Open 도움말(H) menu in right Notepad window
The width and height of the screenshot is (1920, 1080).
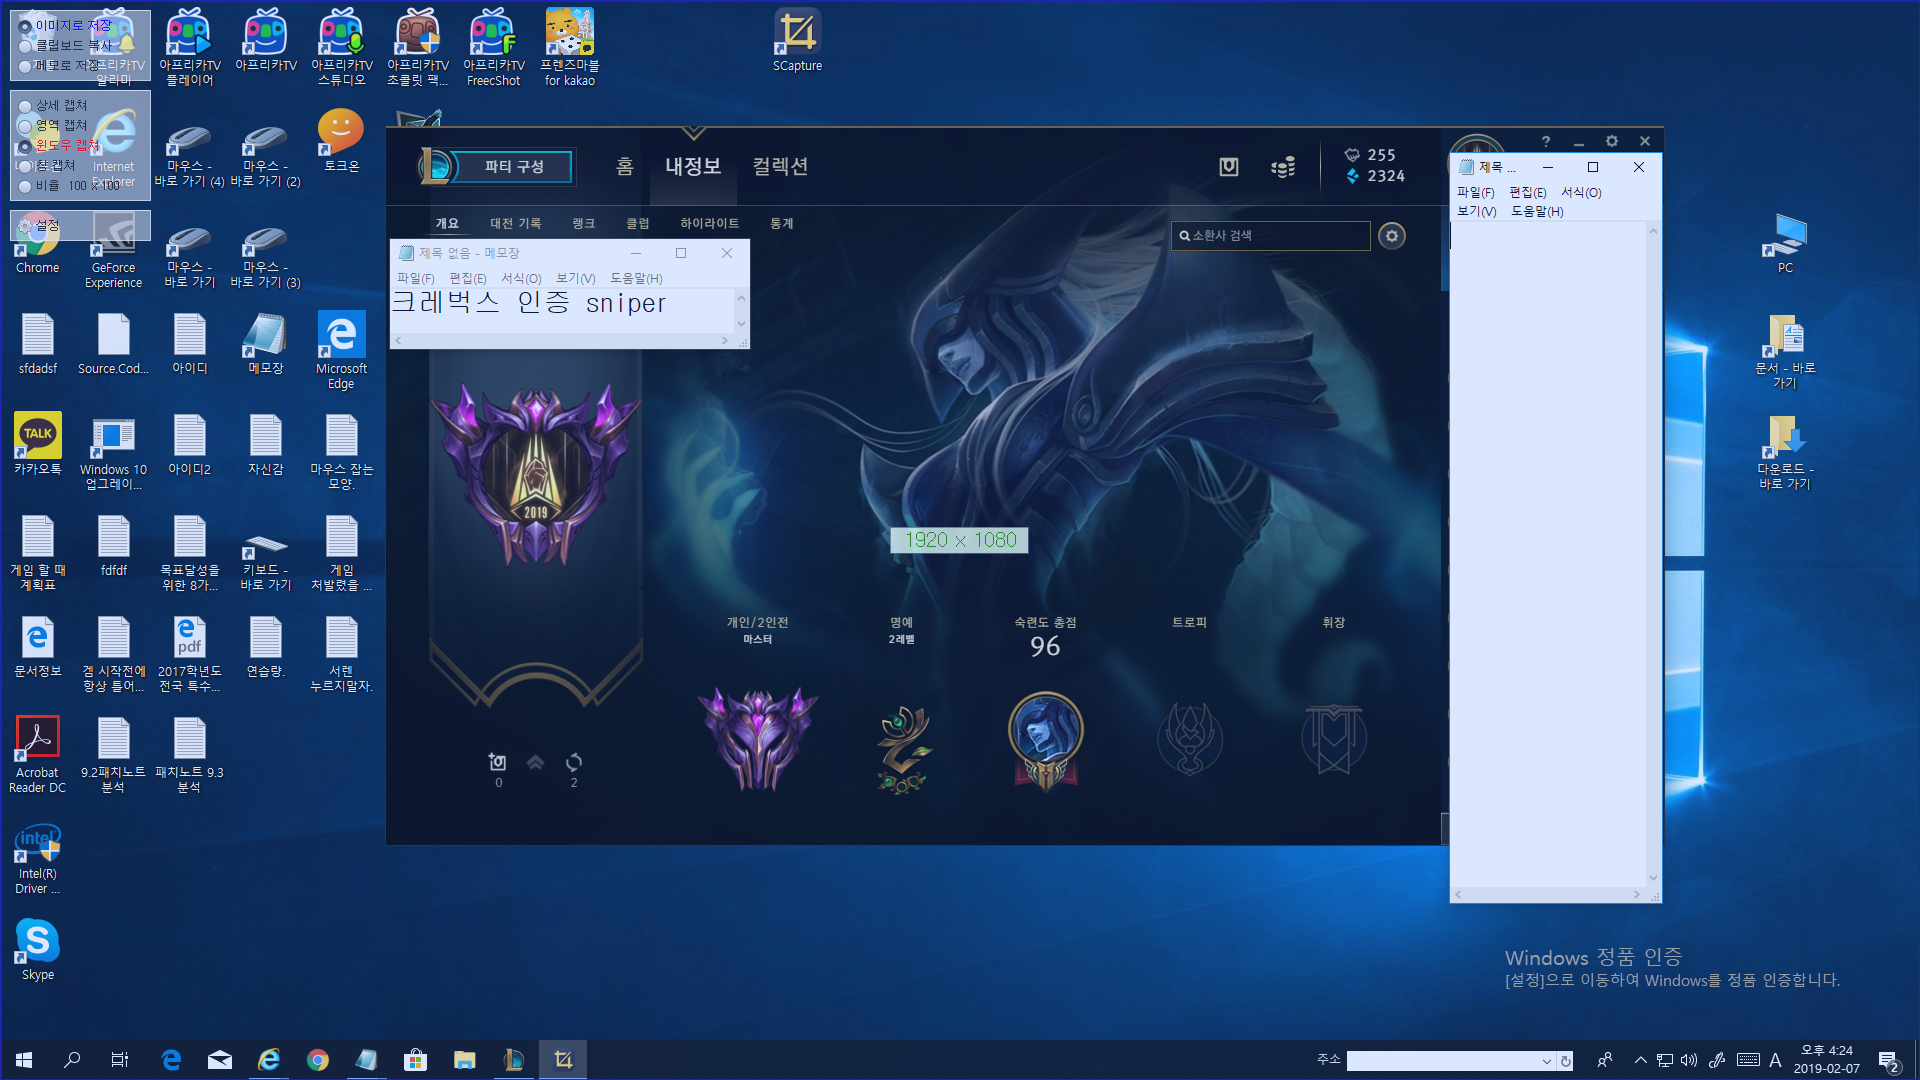pos(1537,211)
